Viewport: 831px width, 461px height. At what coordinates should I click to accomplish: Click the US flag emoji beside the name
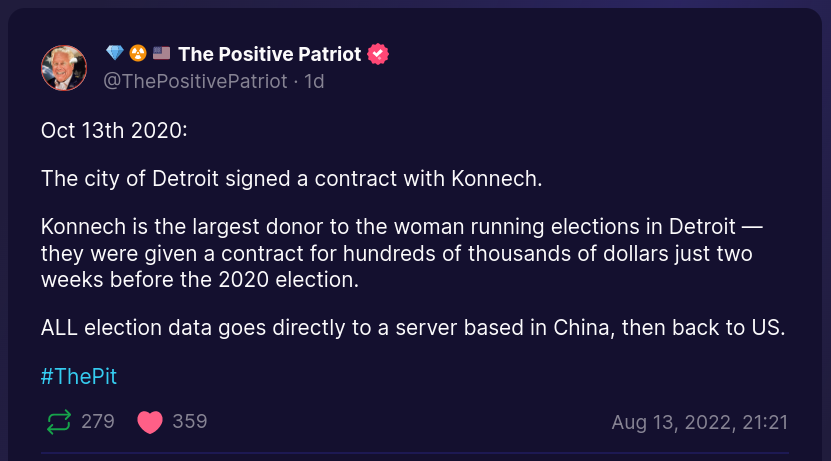(161, 53)
